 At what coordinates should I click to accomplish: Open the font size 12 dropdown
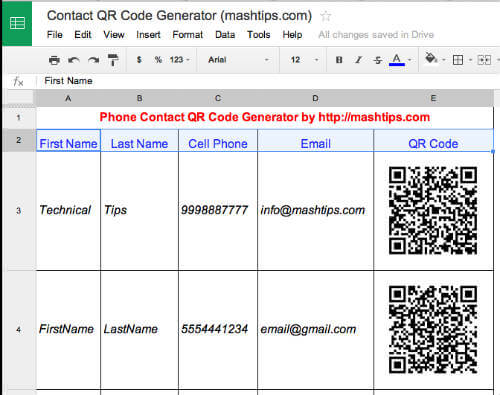tap(304, 60)
